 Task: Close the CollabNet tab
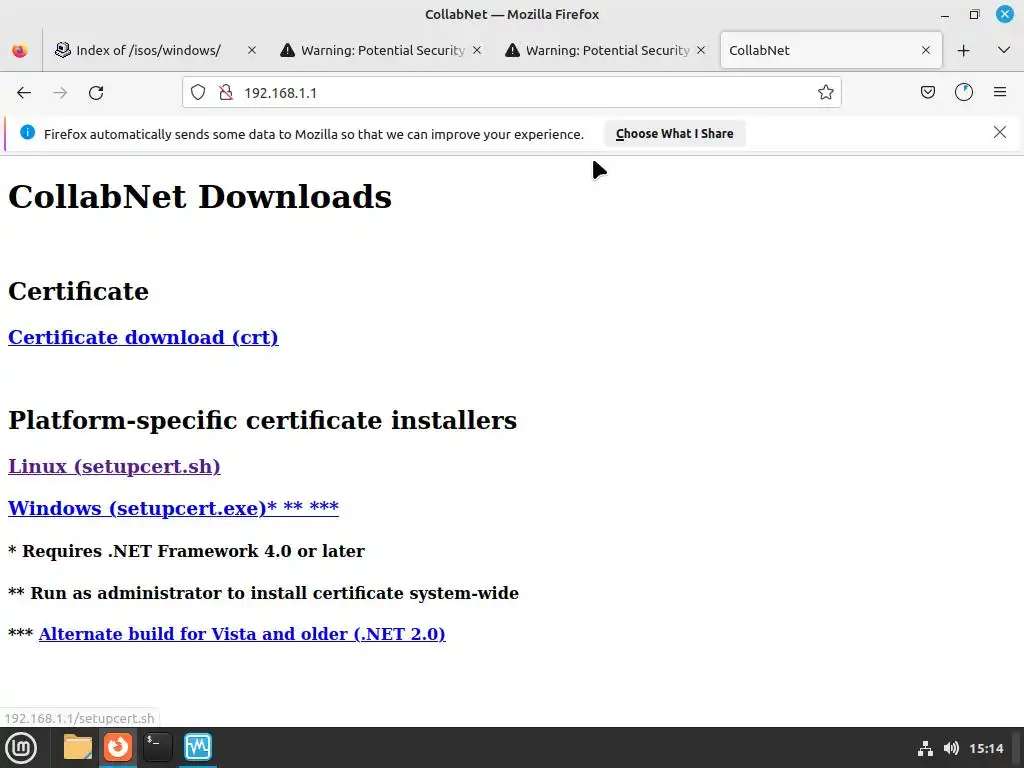[925, 50]
